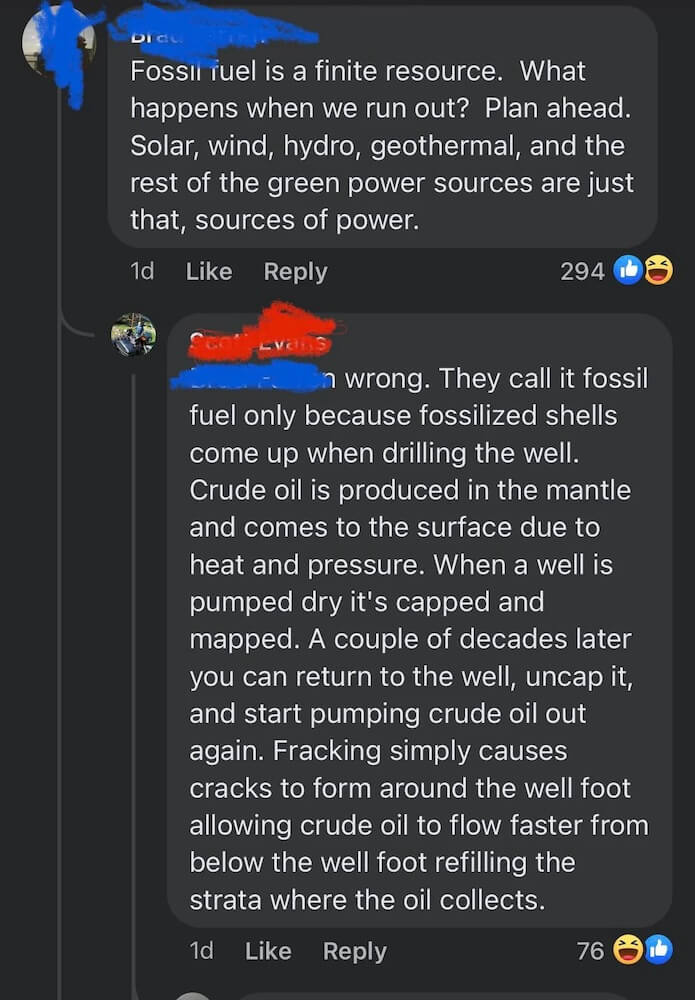Screen dimensions: 695x1000
Task: Reply to the crude oil comment
Action: click(x=354, y=950)
